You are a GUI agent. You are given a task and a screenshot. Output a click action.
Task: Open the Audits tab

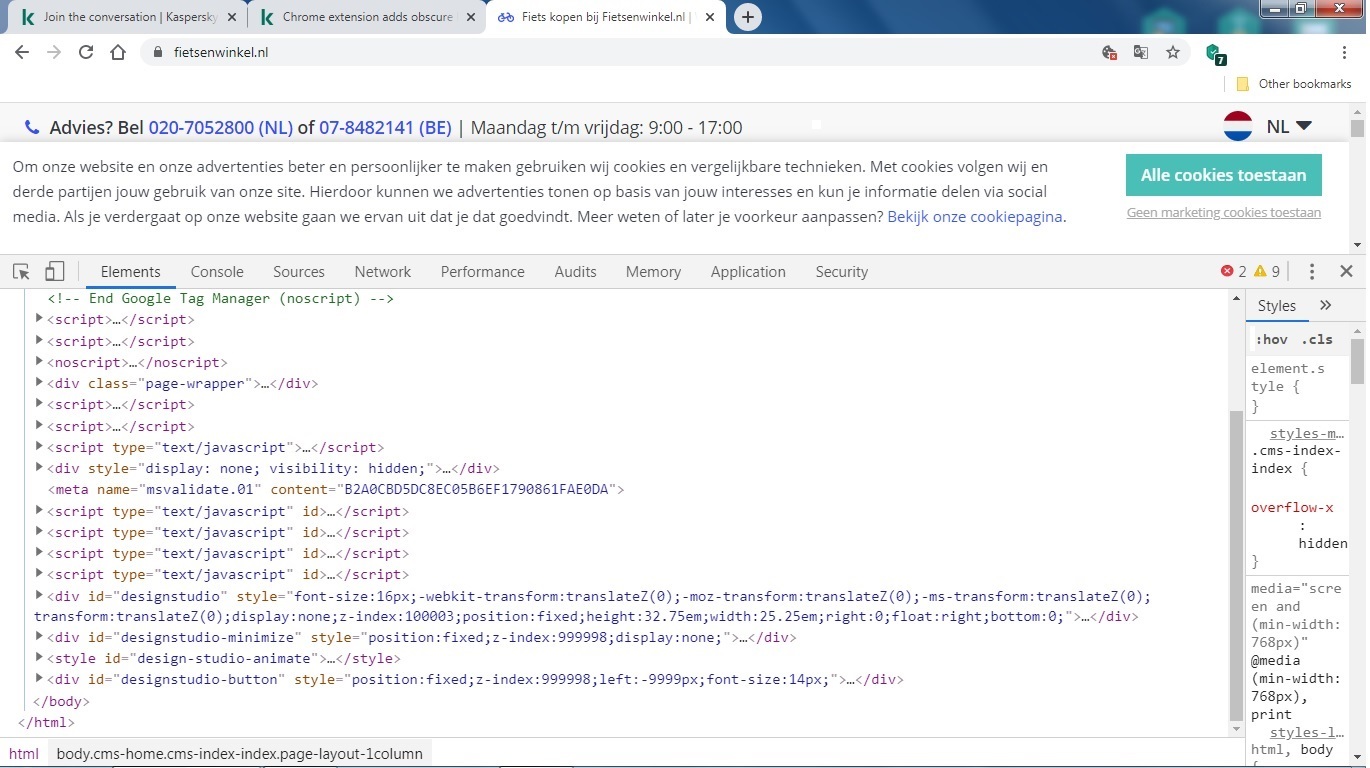click(575, 271)
